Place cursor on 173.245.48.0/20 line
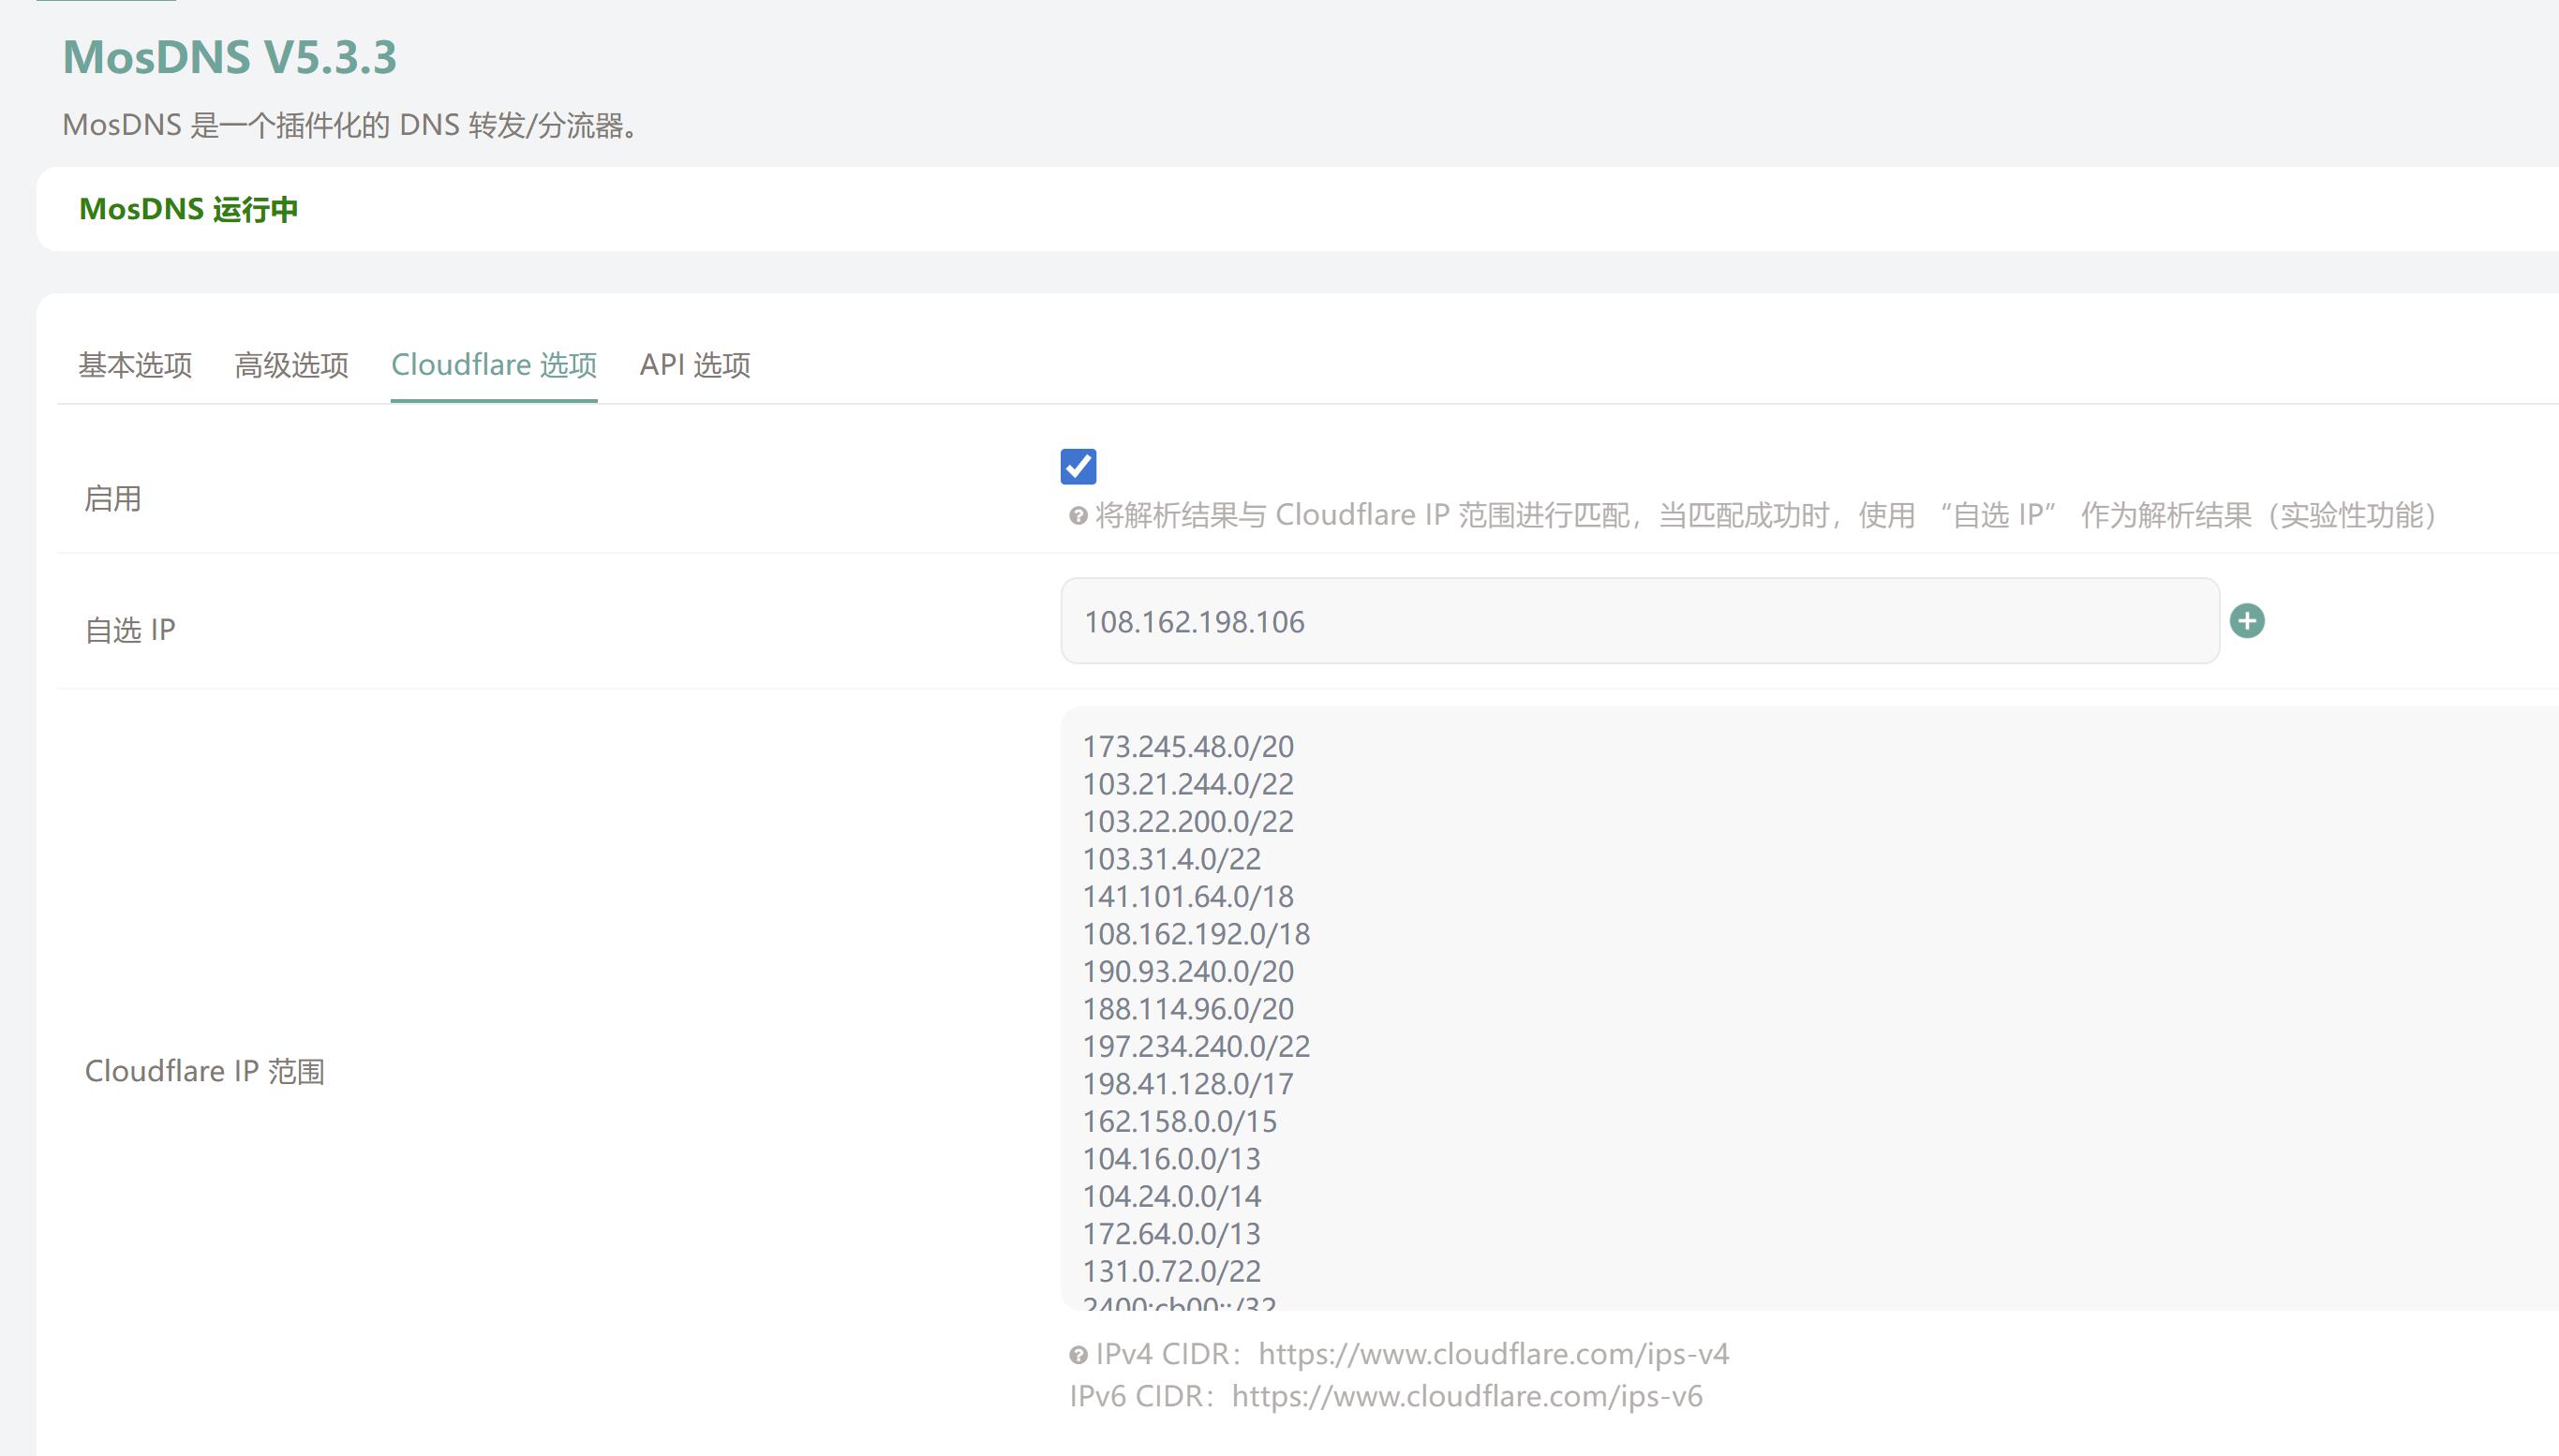The height and width of the screenshot is (1456, 2559). coord(1188,747)
